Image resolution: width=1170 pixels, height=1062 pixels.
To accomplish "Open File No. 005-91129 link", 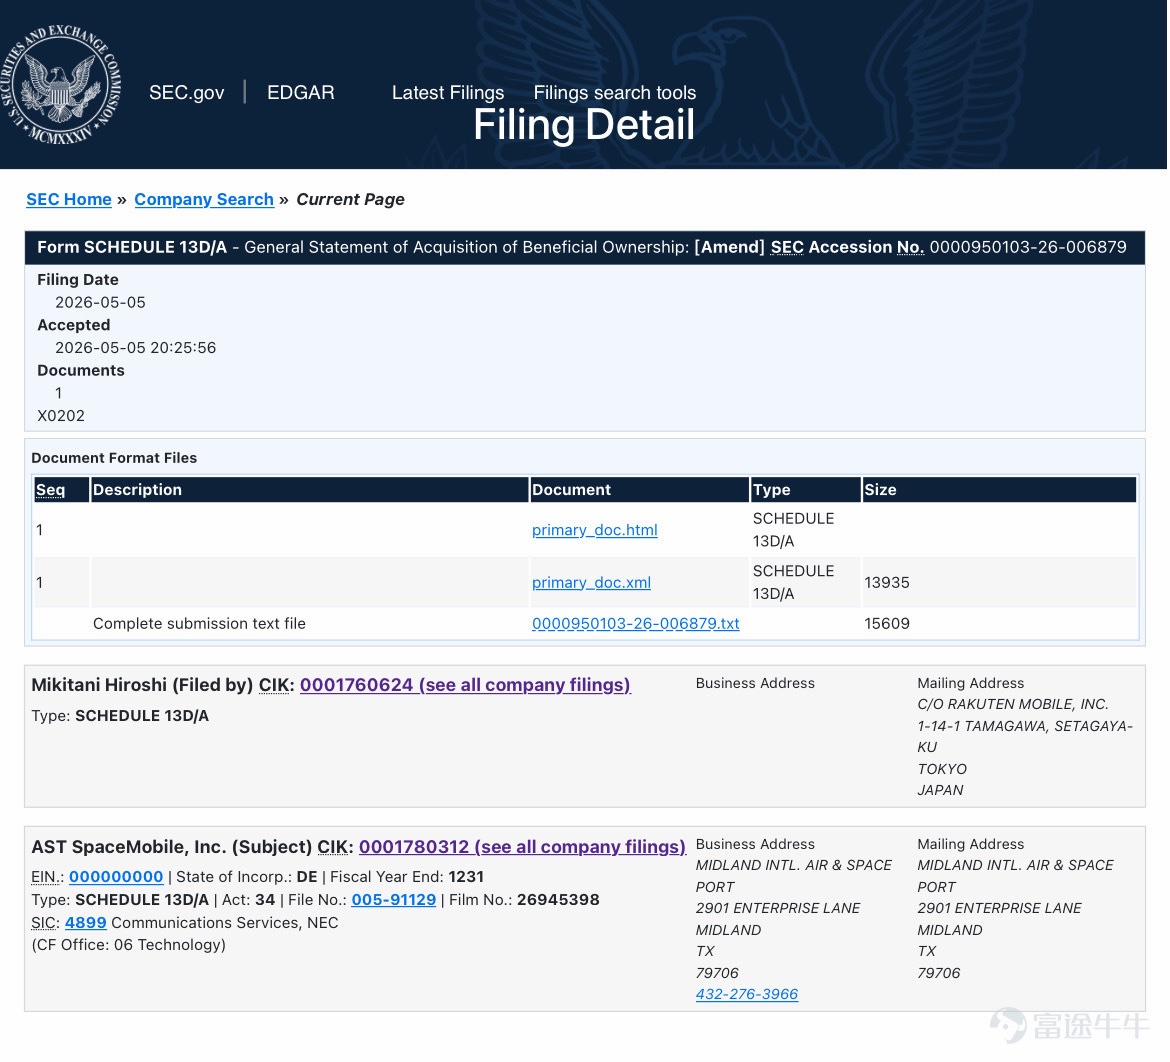I will (x=394, y=899).
